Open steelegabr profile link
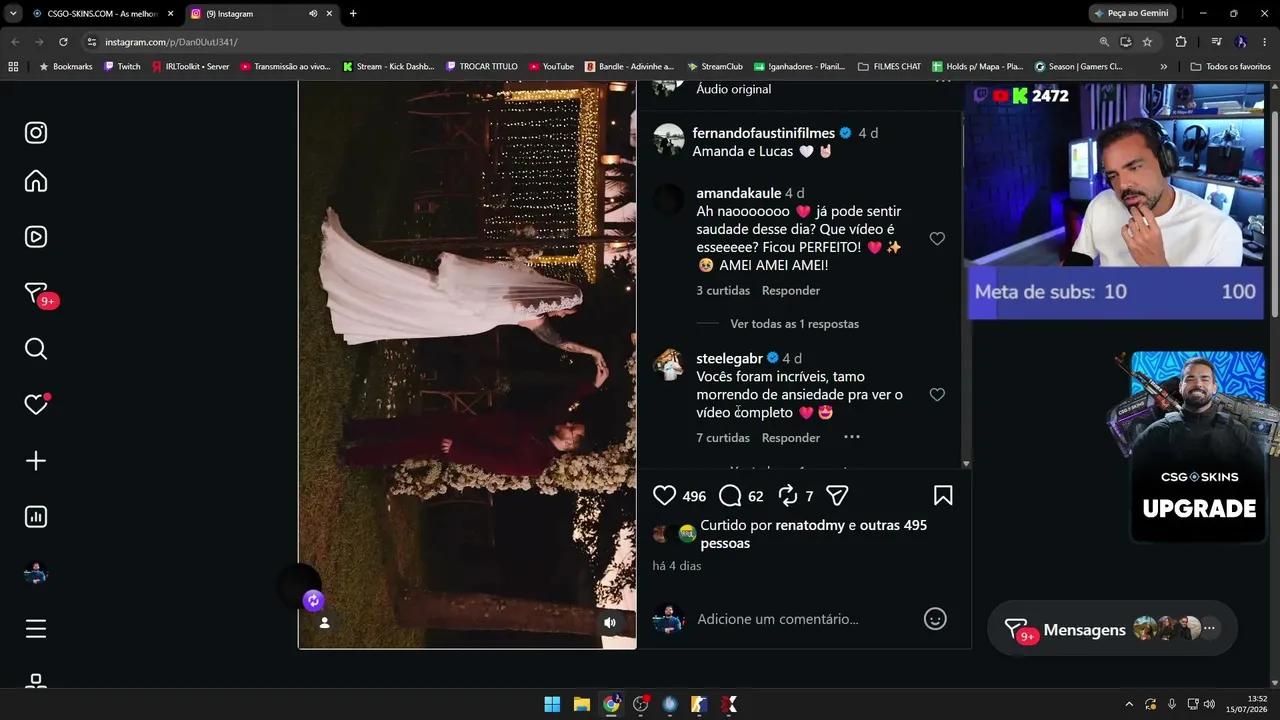This screenshot has width=1280, height=720. point(730,358)
